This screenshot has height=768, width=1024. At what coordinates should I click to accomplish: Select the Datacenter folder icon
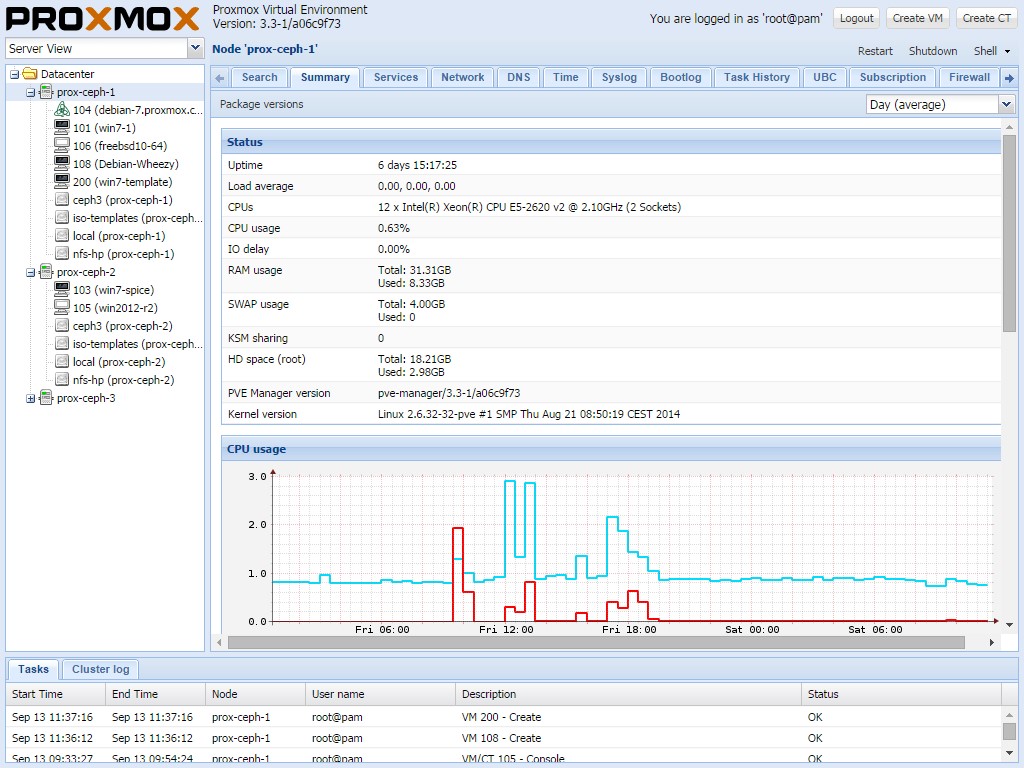(30, 71)
